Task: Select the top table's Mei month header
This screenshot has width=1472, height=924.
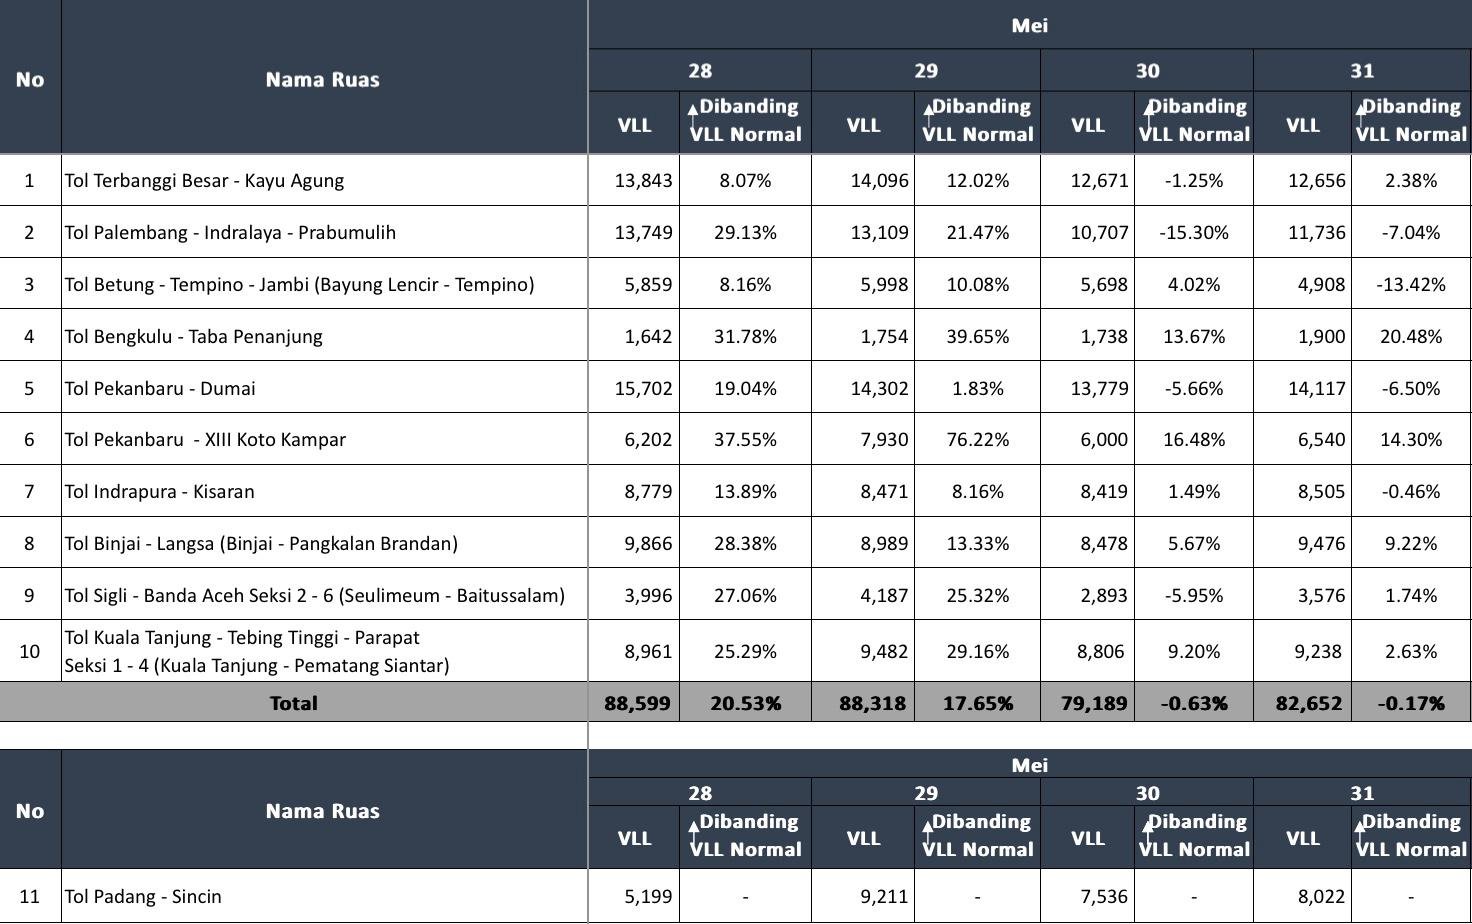Action: pyautogui.click(x=1029, y=26)
